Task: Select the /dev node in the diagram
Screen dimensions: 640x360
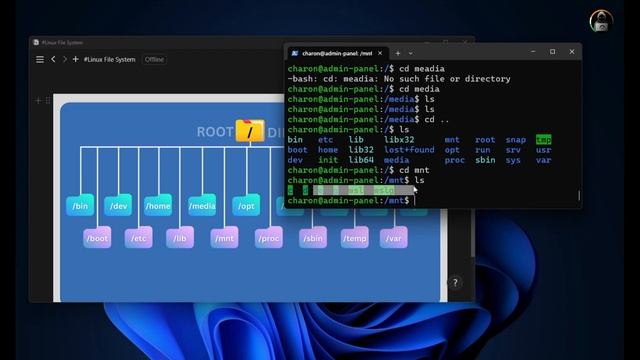Action: click(118, 206)
